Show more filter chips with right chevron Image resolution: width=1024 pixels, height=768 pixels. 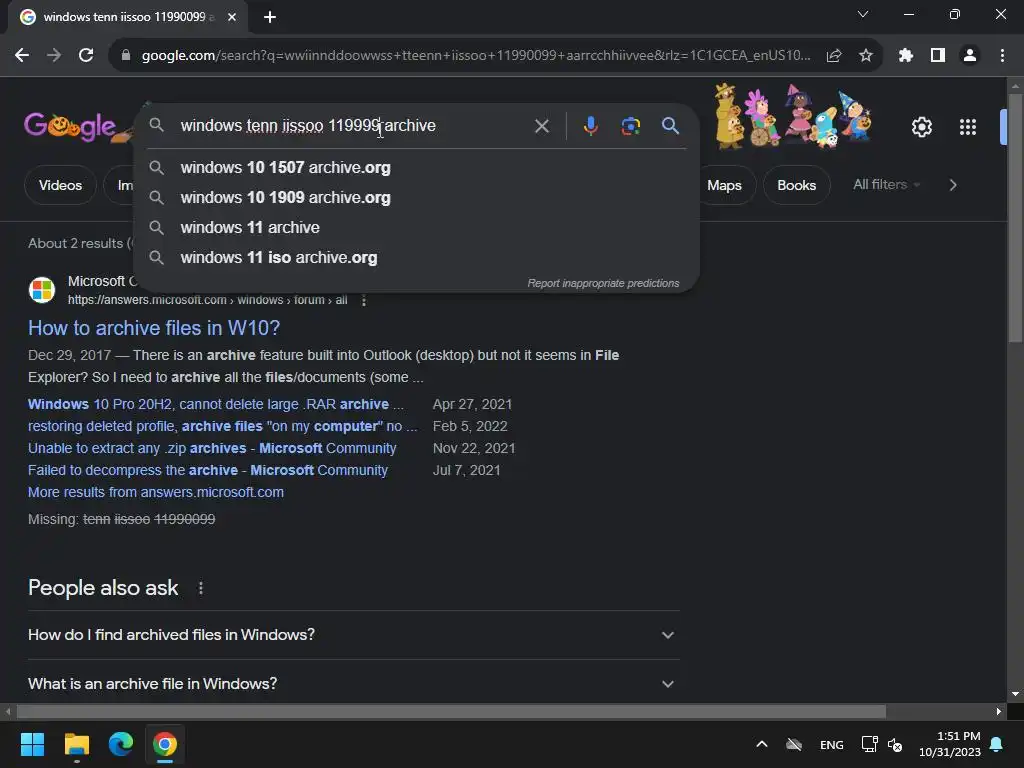pos(953,185)
